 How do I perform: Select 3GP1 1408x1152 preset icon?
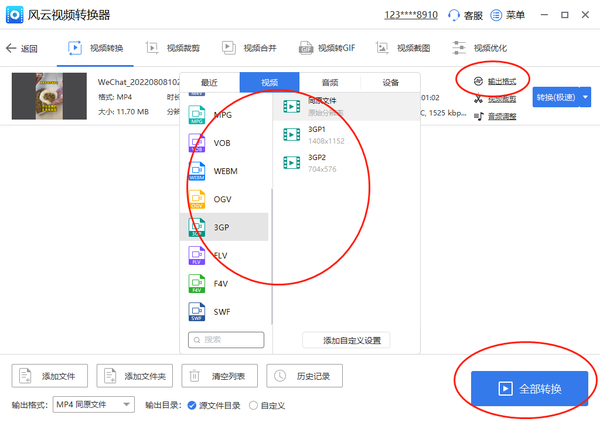292,135
